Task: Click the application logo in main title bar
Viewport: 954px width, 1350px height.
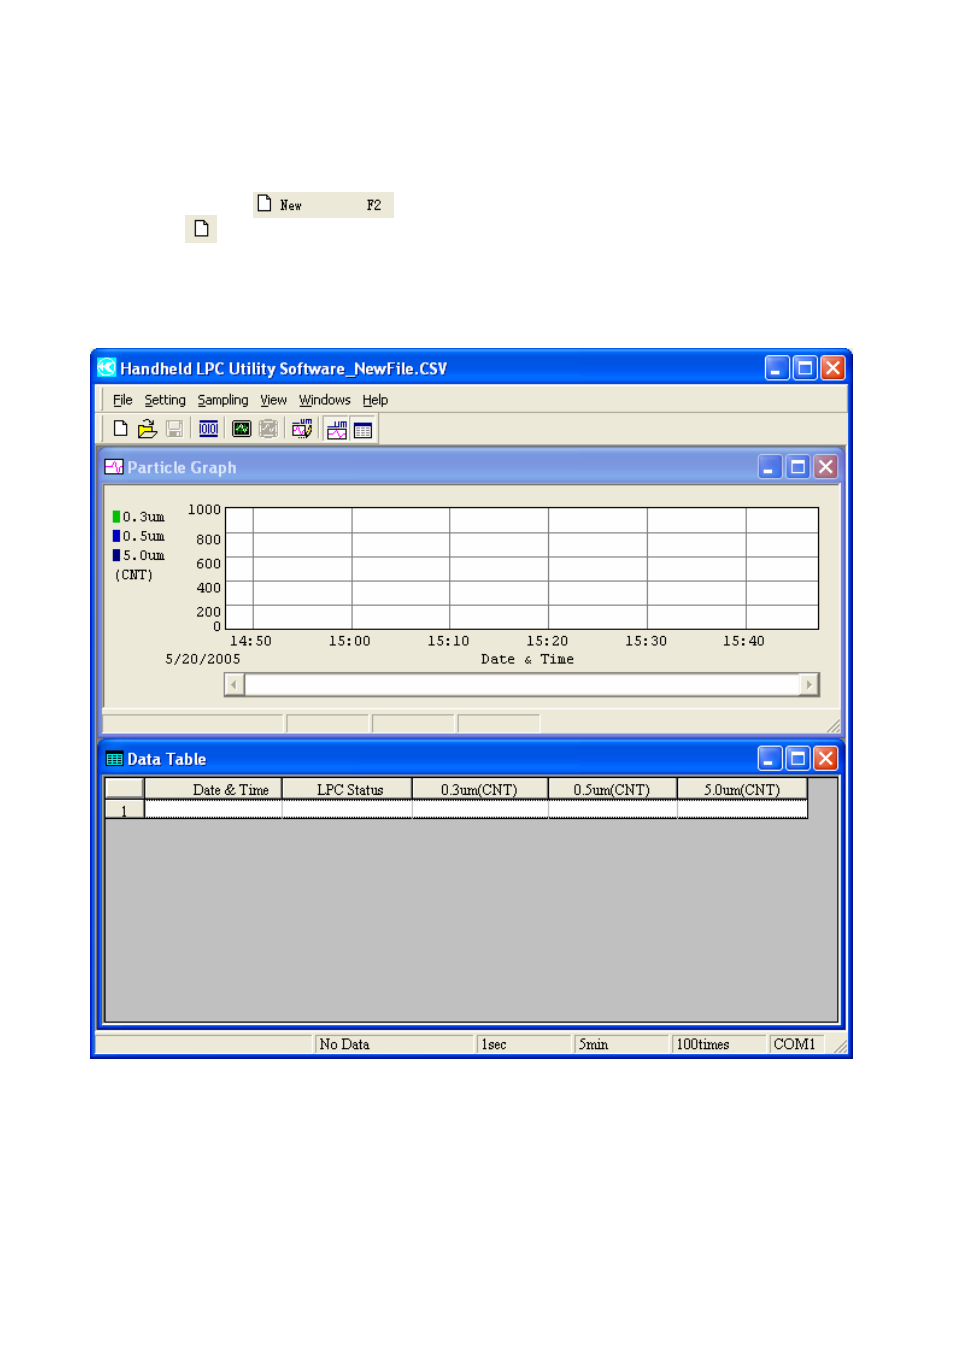Action: tap(107, 368)
